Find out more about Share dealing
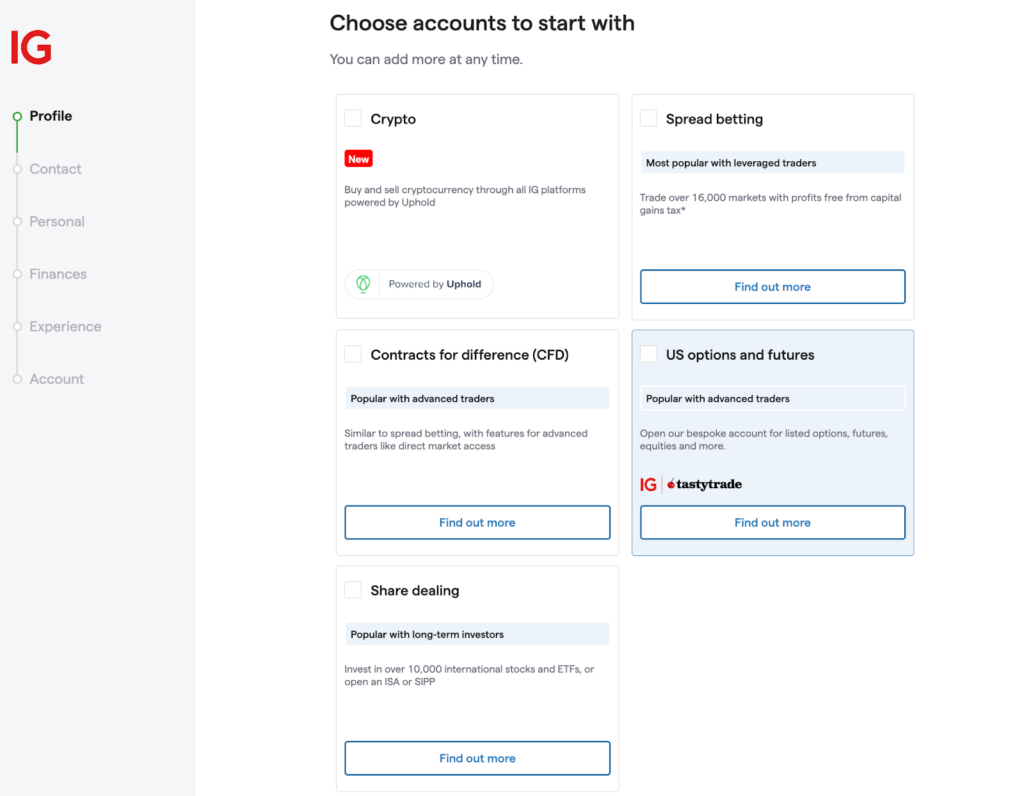1024x796 pixels. (477, 759)
